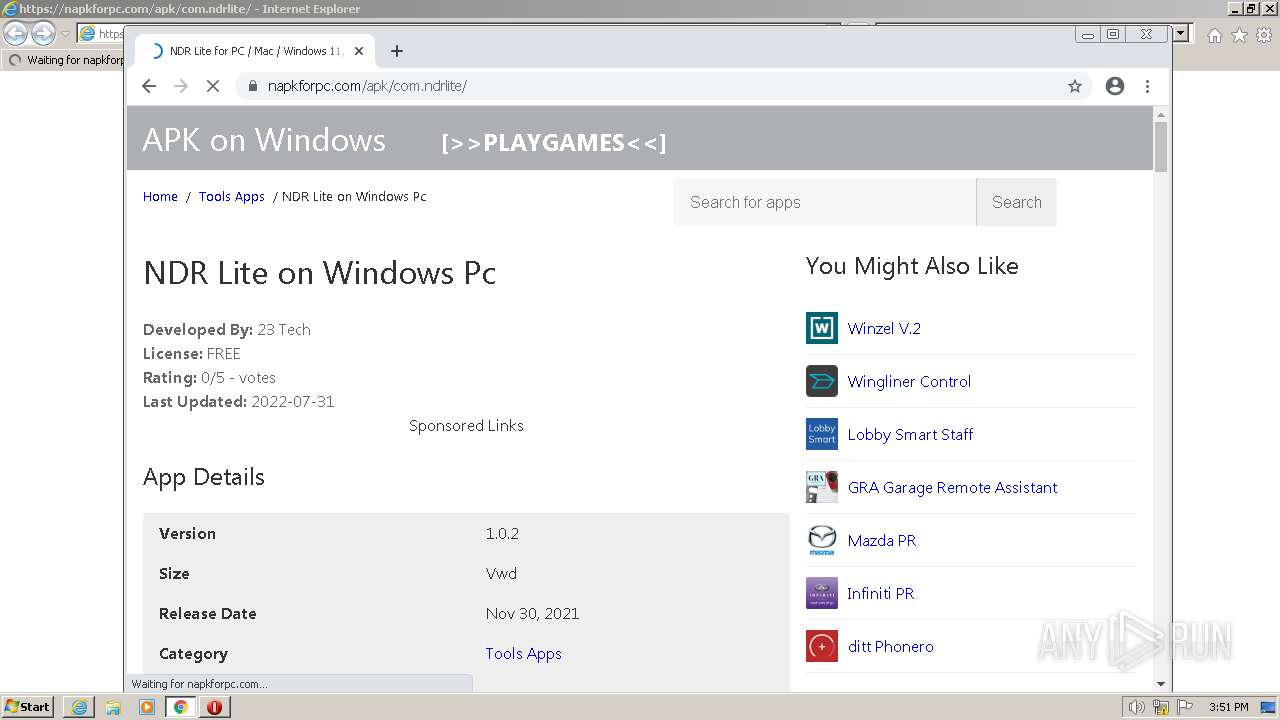Click the page scrollbar up arrow

click(1161, 114)
